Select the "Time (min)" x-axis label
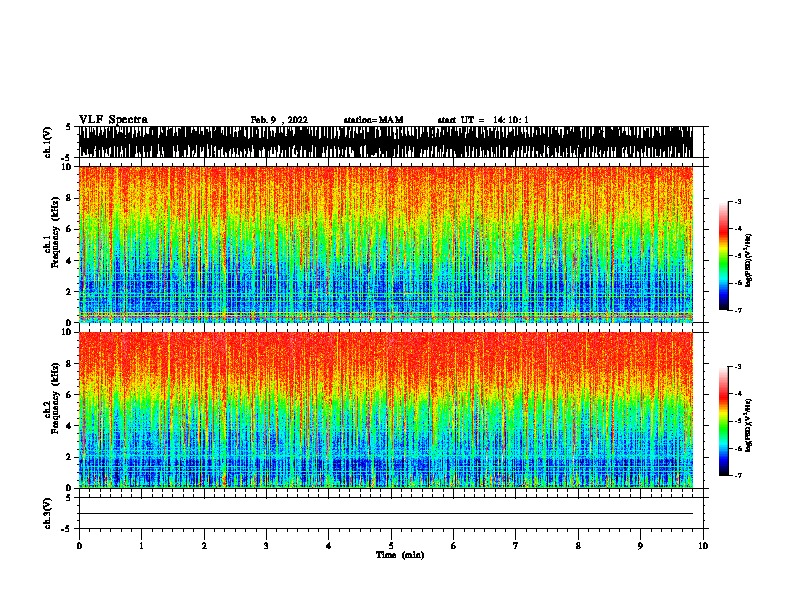The height and width of the screenshot is (612, 792). (x=400, y=555)
